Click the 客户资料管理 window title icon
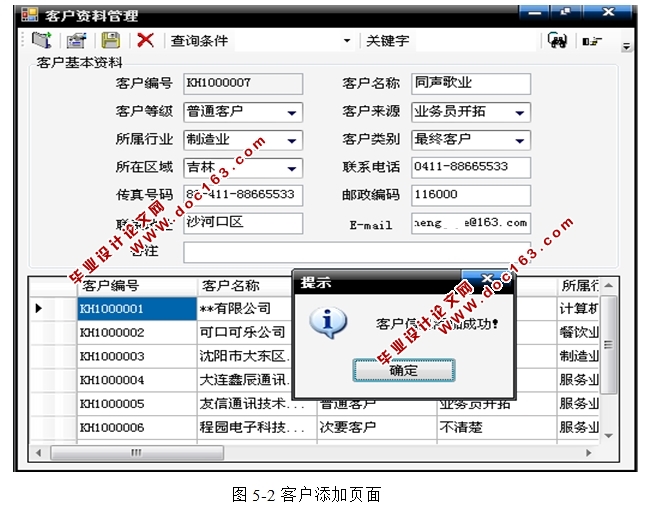 coord(30,15)
